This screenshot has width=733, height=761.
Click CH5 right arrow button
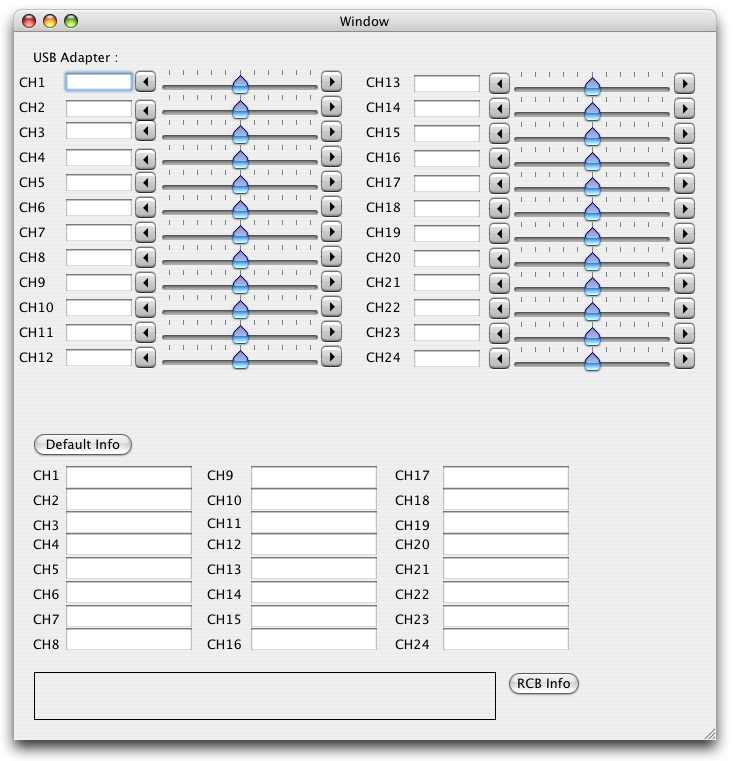point(332,182)
